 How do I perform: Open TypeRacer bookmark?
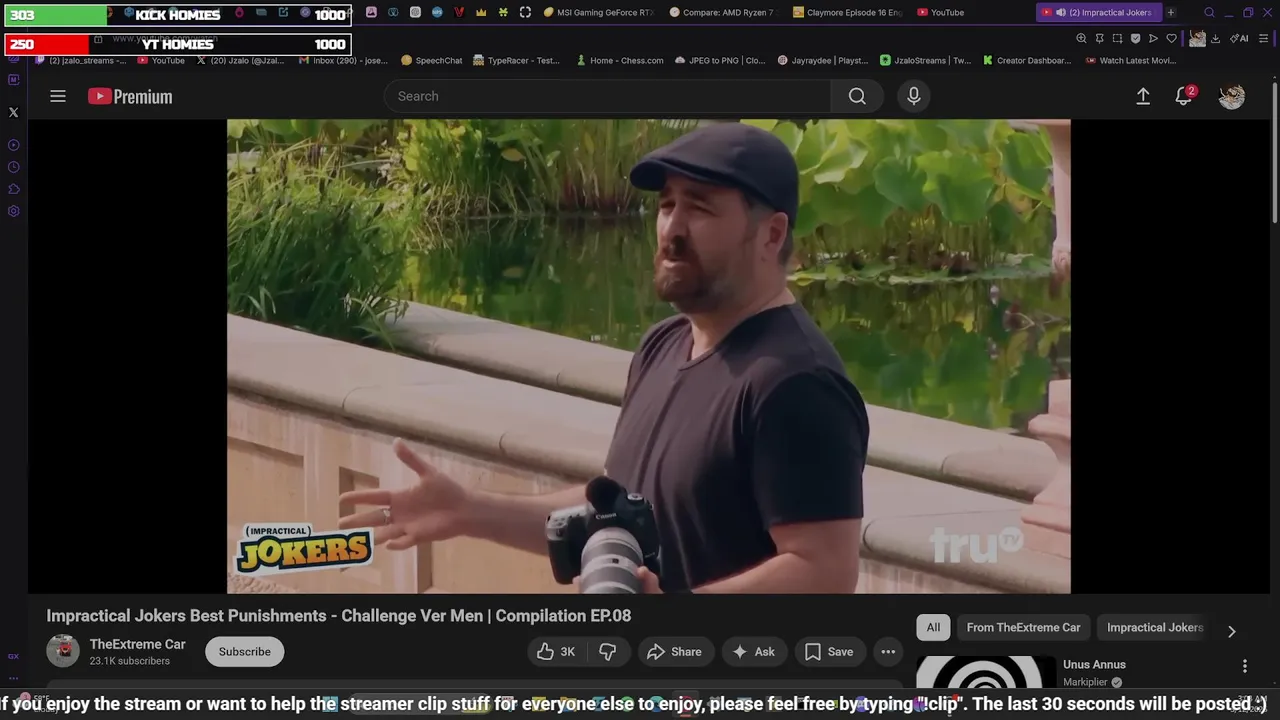click(517, 60)
